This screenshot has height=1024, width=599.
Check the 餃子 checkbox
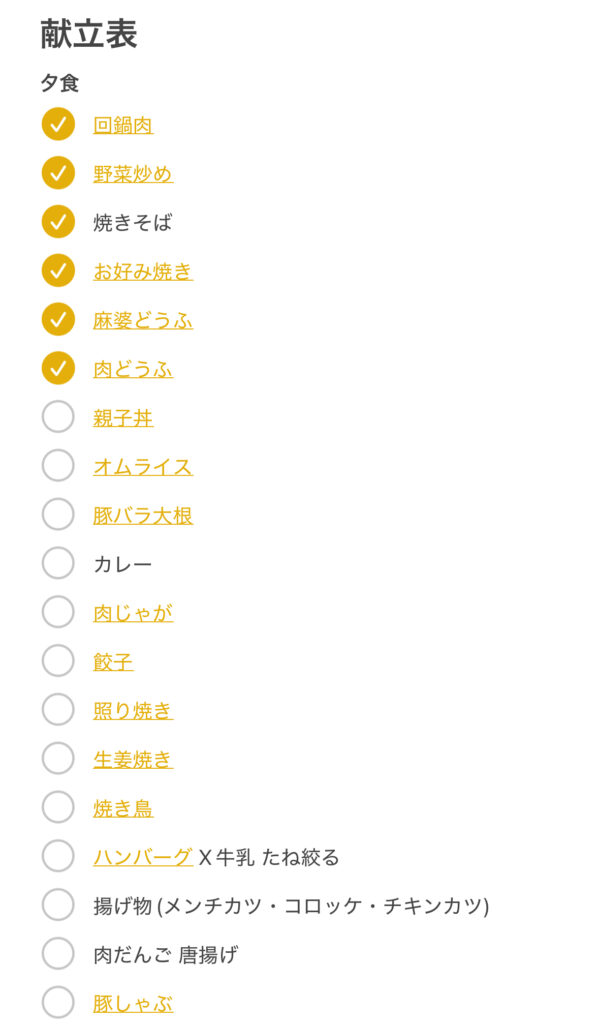(x=58, y=661)
